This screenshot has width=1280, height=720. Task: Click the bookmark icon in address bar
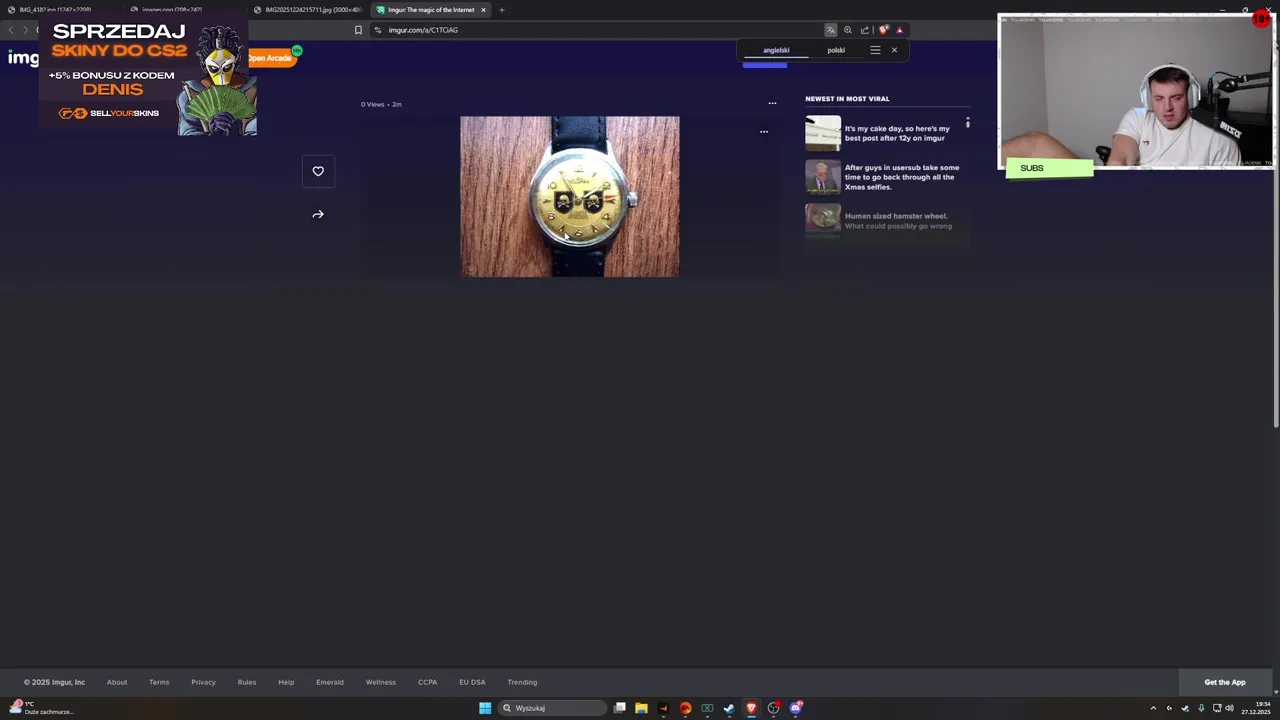(358, 30)
